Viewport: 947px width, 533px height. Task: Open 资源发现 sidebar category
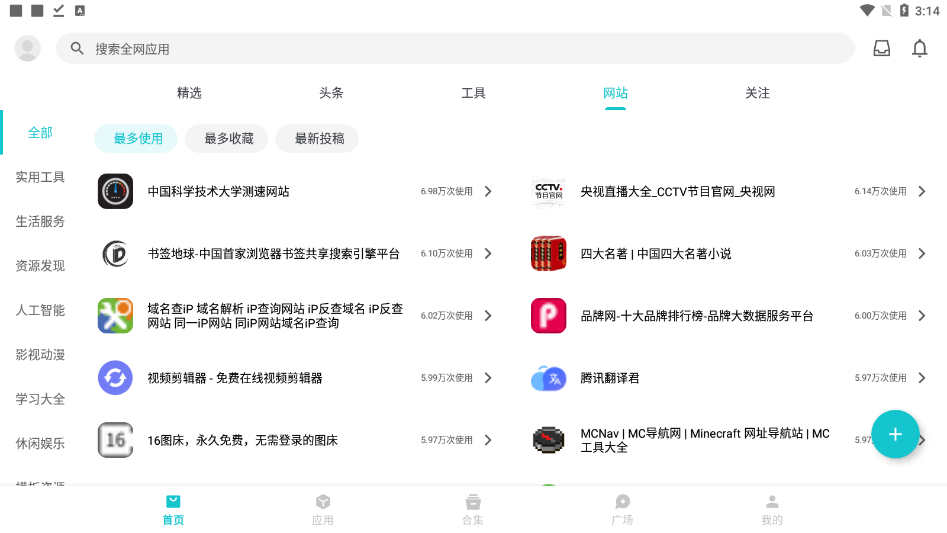(x=40, y=266)
